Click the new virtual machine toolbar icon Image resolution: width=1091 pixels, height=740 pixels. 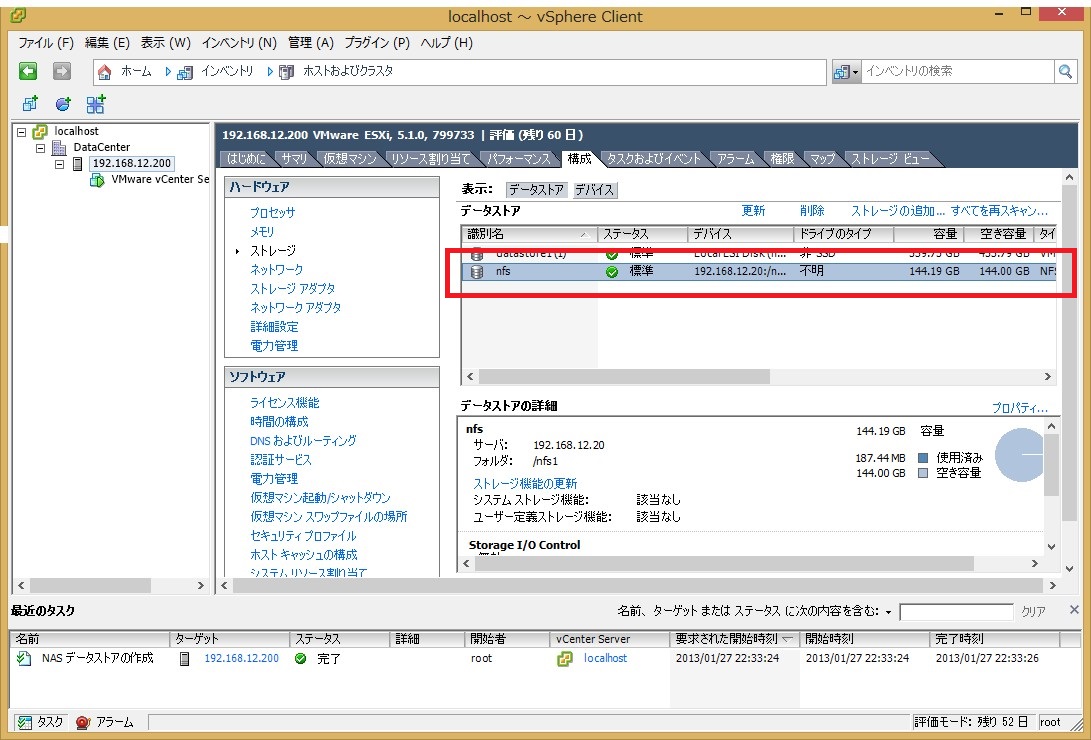tap(30, 104)
